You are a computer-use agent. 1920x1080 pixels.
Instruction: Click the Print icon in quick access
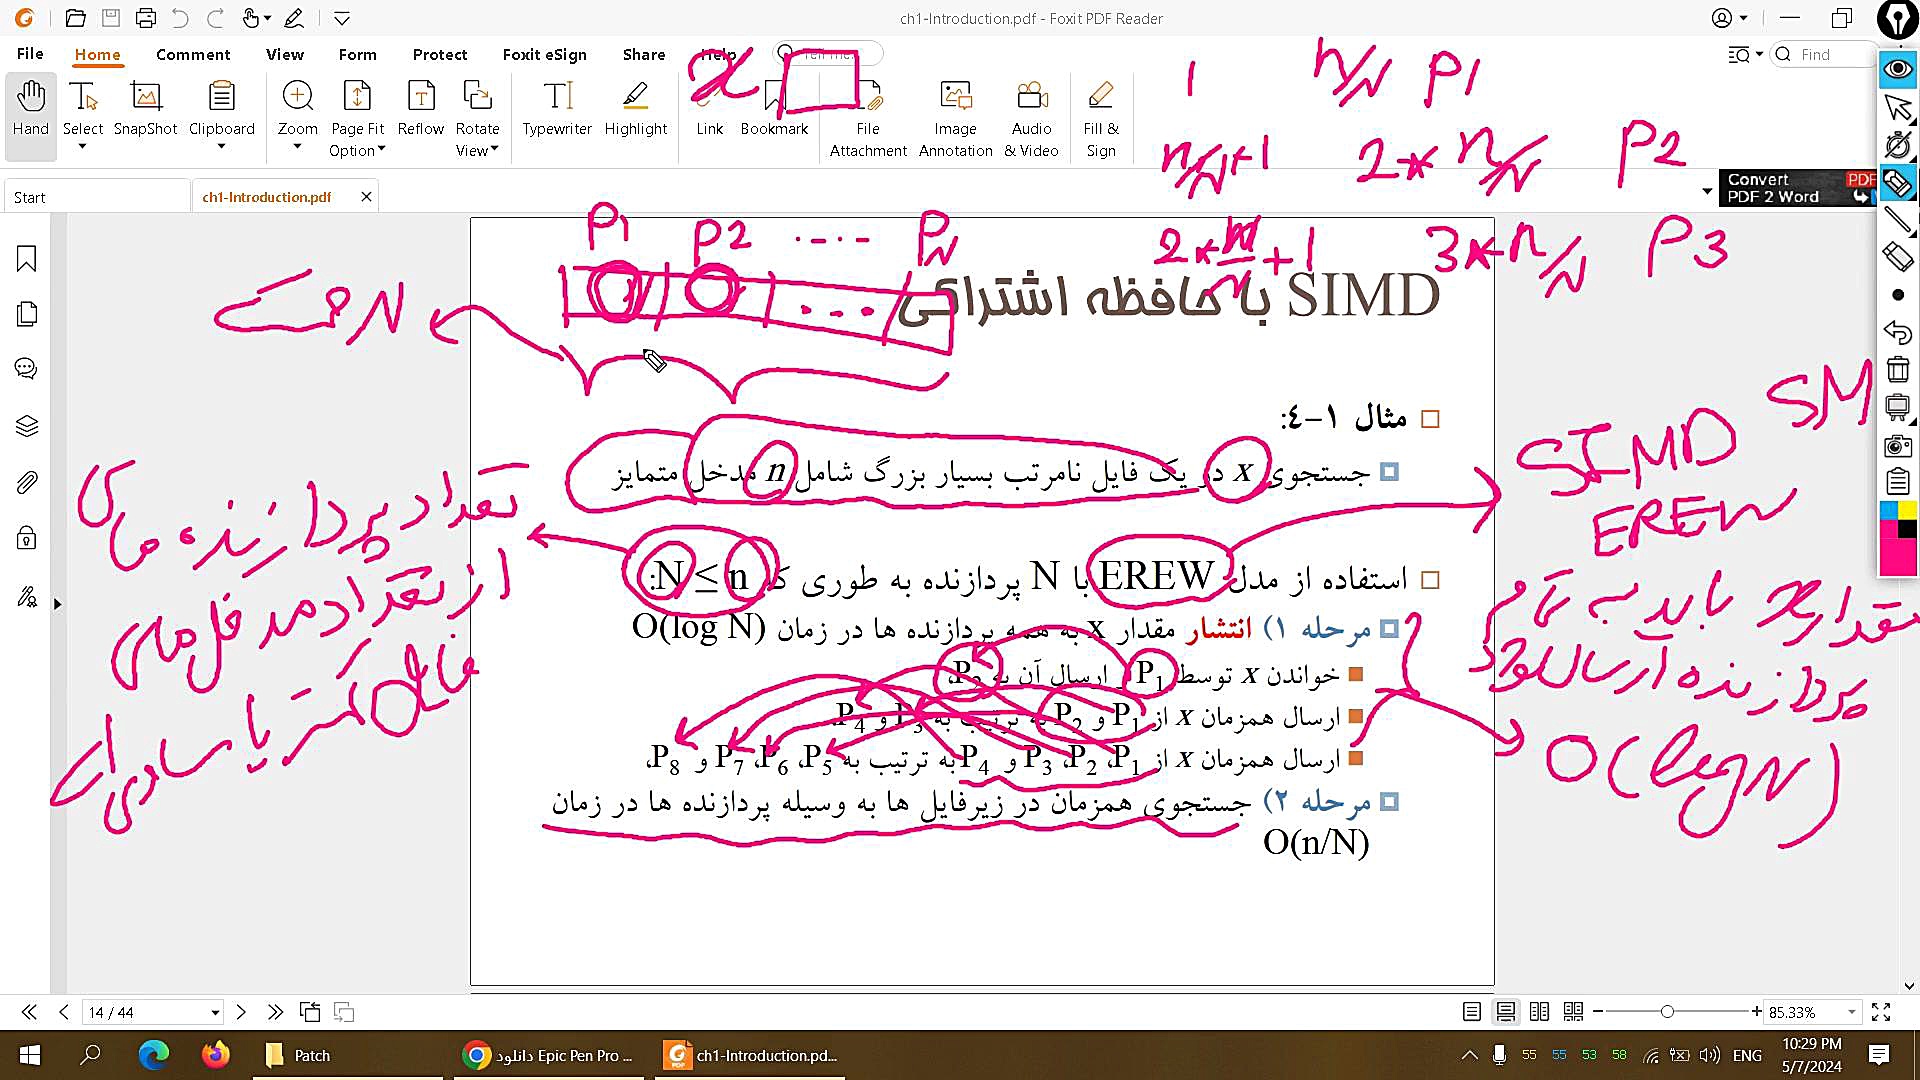[x=146, y=18]
